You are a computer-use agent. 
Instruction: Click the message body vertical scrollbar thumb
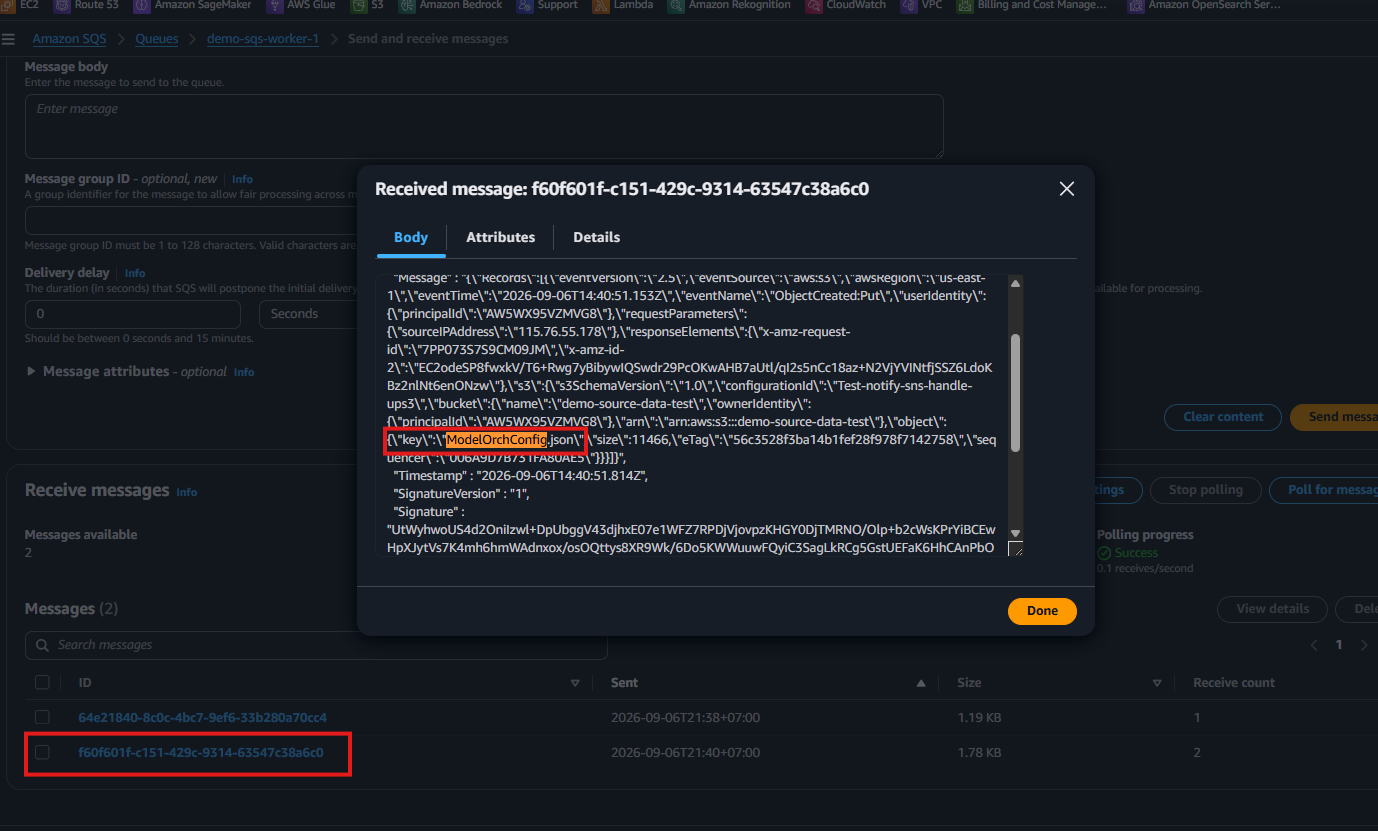pos(1015,393)
